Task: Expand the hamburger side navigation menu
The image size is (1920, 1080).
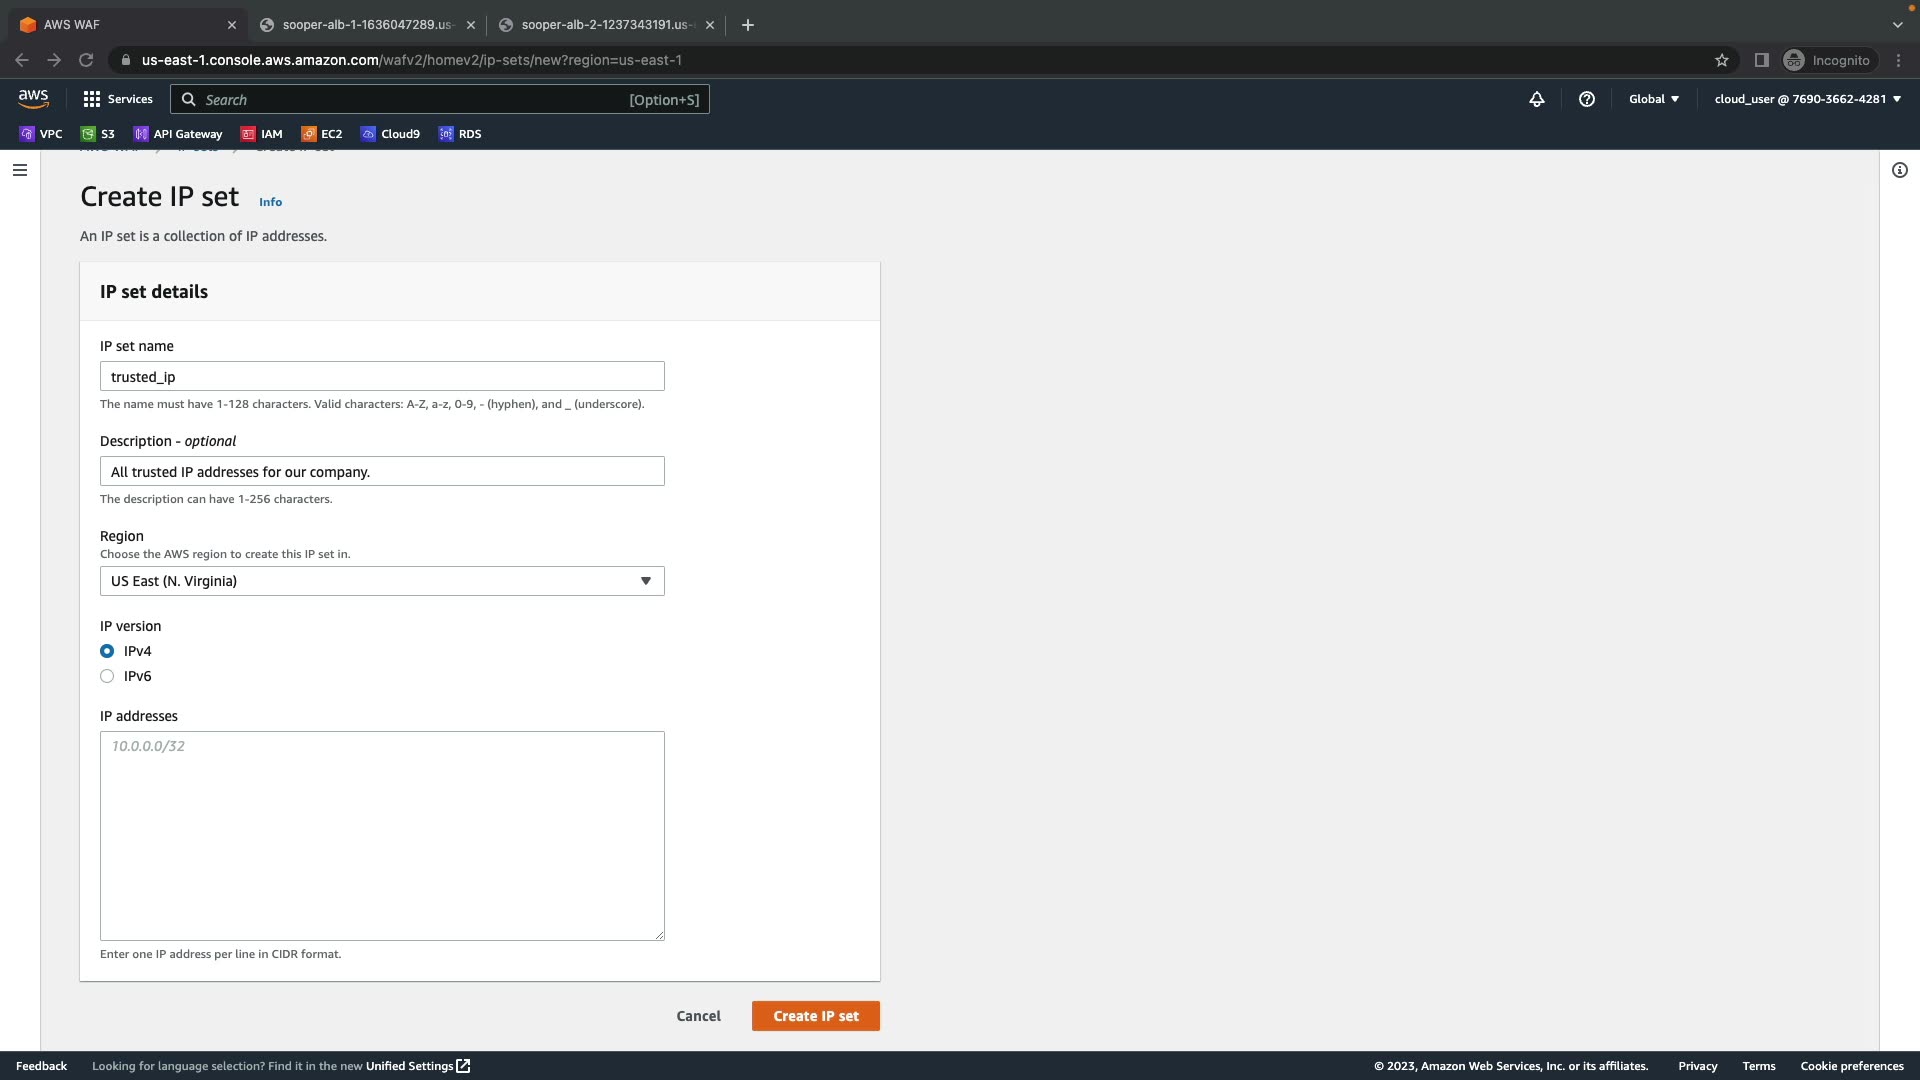Action: click(x=20, y=170)
